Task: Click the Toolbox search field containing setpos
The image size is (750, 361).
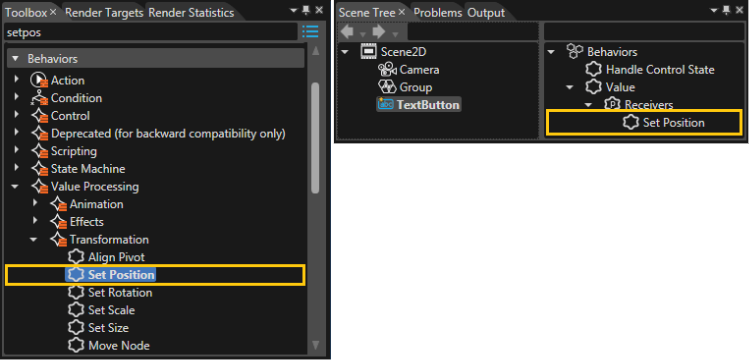Action: tap(151, 33)
